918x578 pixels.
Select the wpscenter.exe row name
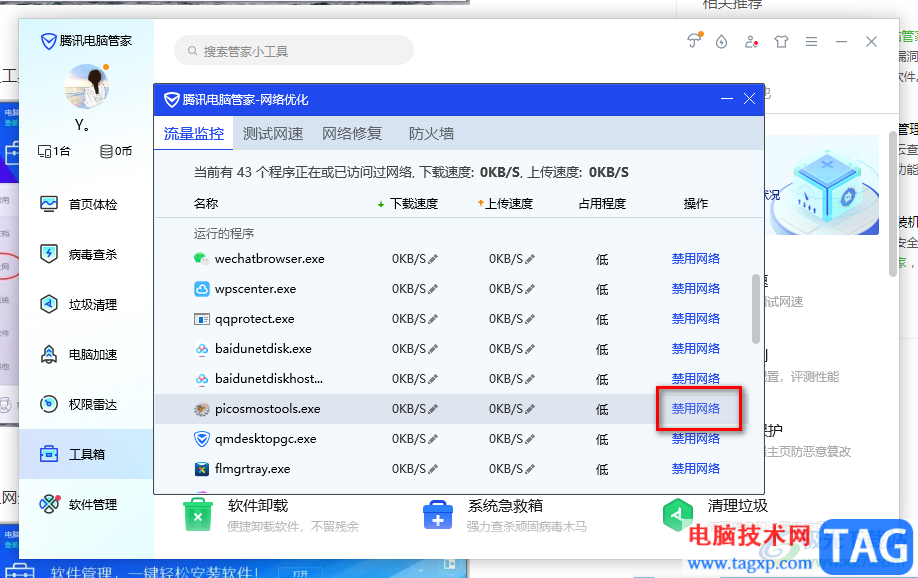click(255, 289)
